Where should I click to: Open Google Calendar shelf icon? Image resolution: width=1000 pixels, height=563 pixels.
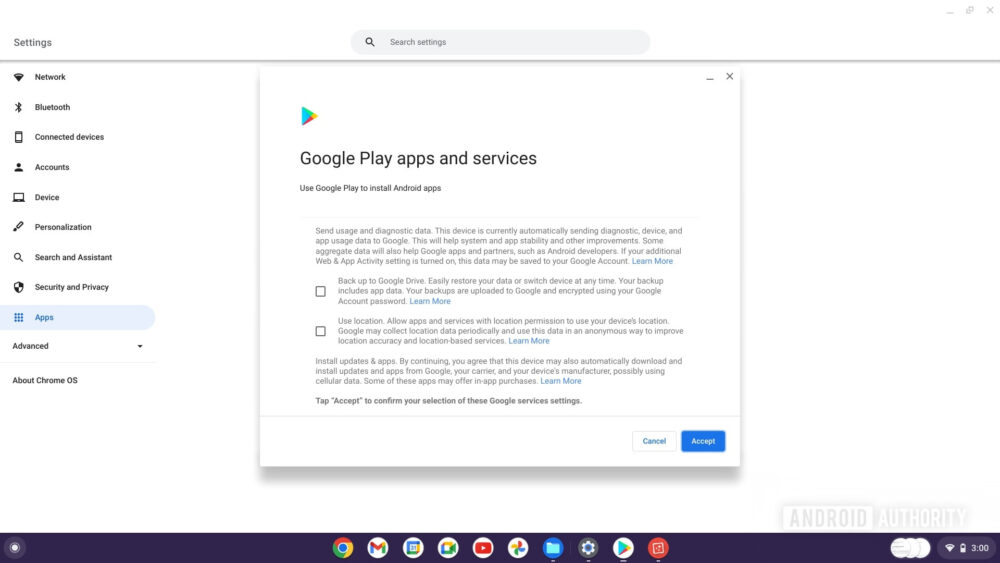coord(413,548)
